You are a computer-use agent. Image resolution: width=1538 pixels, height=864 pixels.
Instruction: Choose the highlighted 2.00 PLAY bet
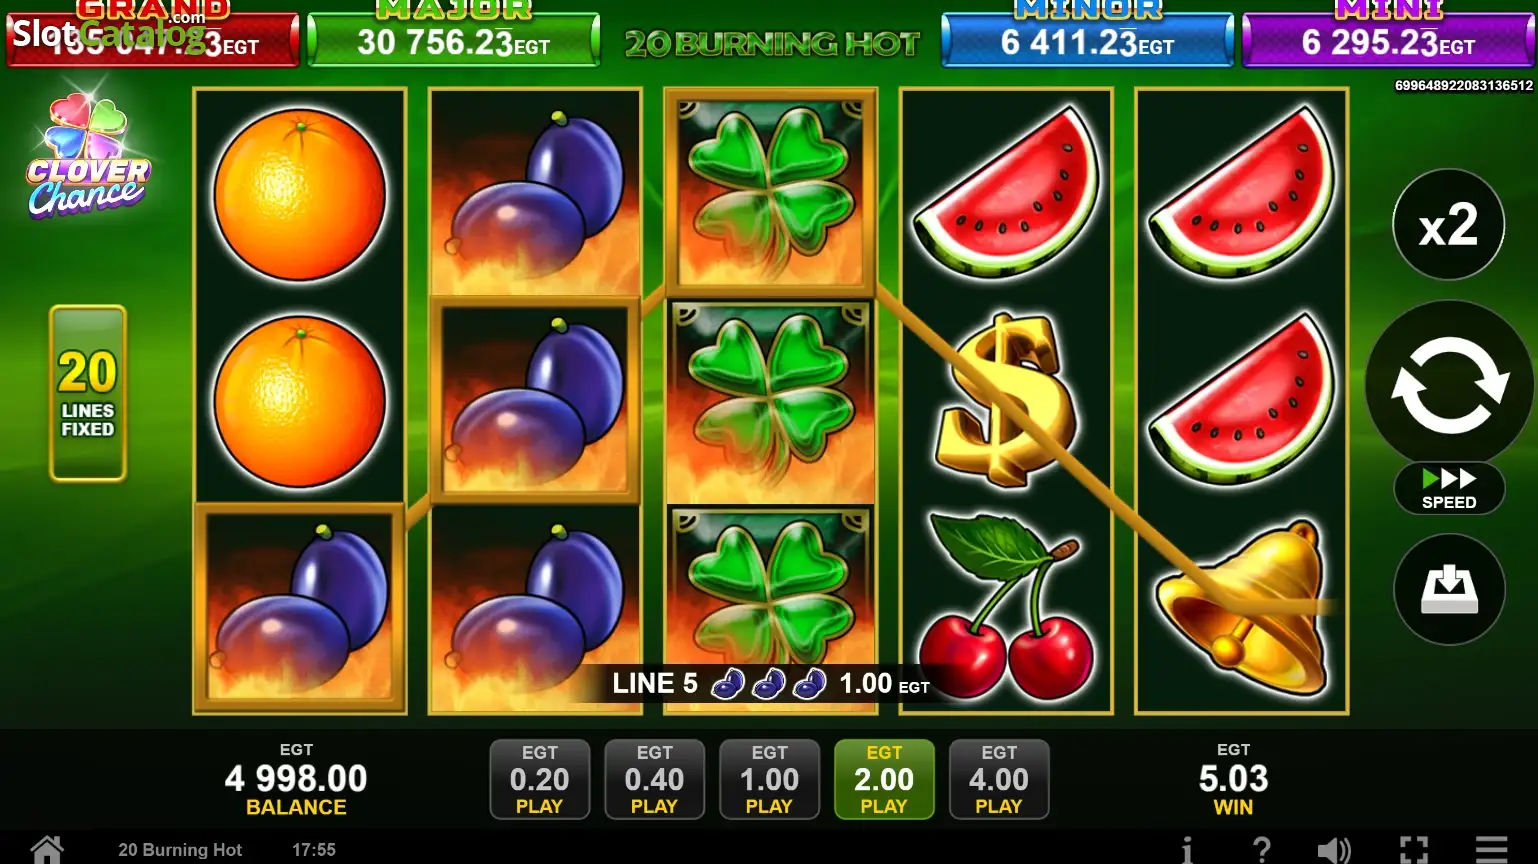pyautogui.click(x=884, y=780)
